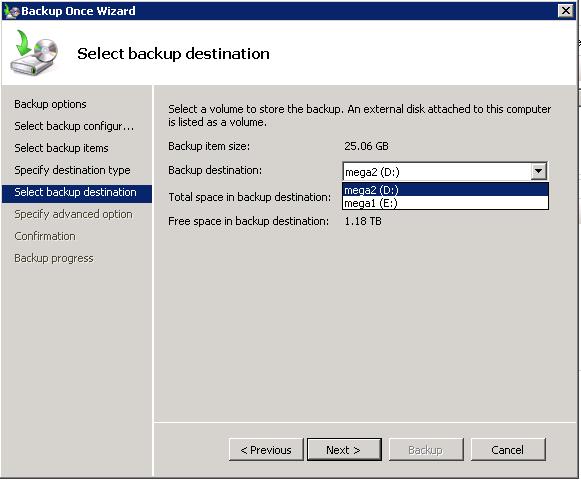Click the Specify advanced option step
The height and width of the screenshot is (480, 581).
pyautogui.click(x=73, y=214)
